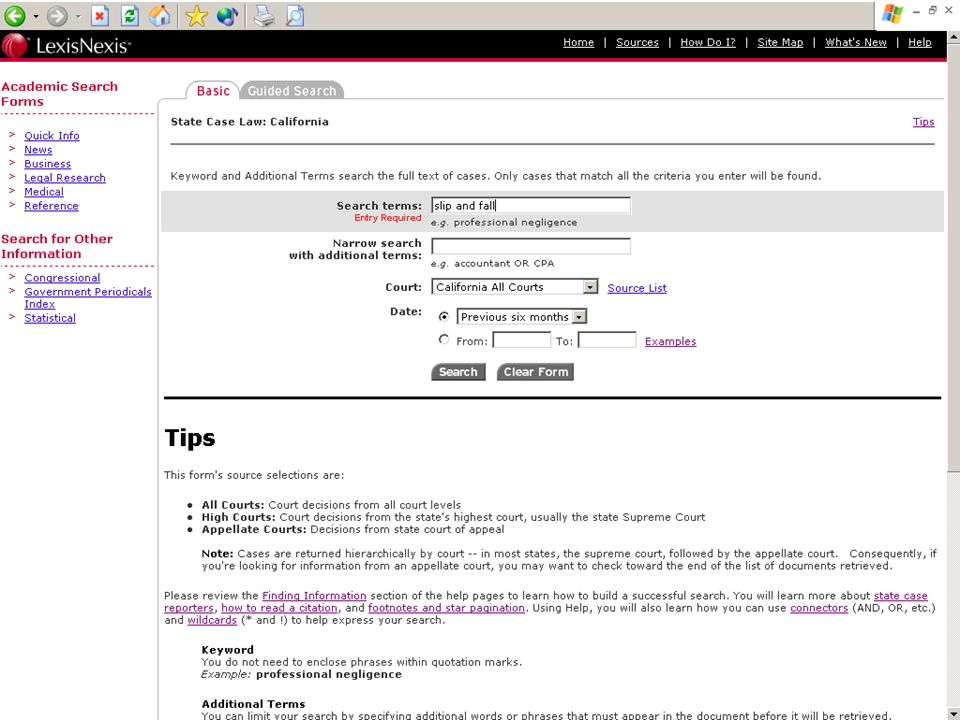Click the globe web icon in toolbar

pyautogui.click(x=227, y=16)
